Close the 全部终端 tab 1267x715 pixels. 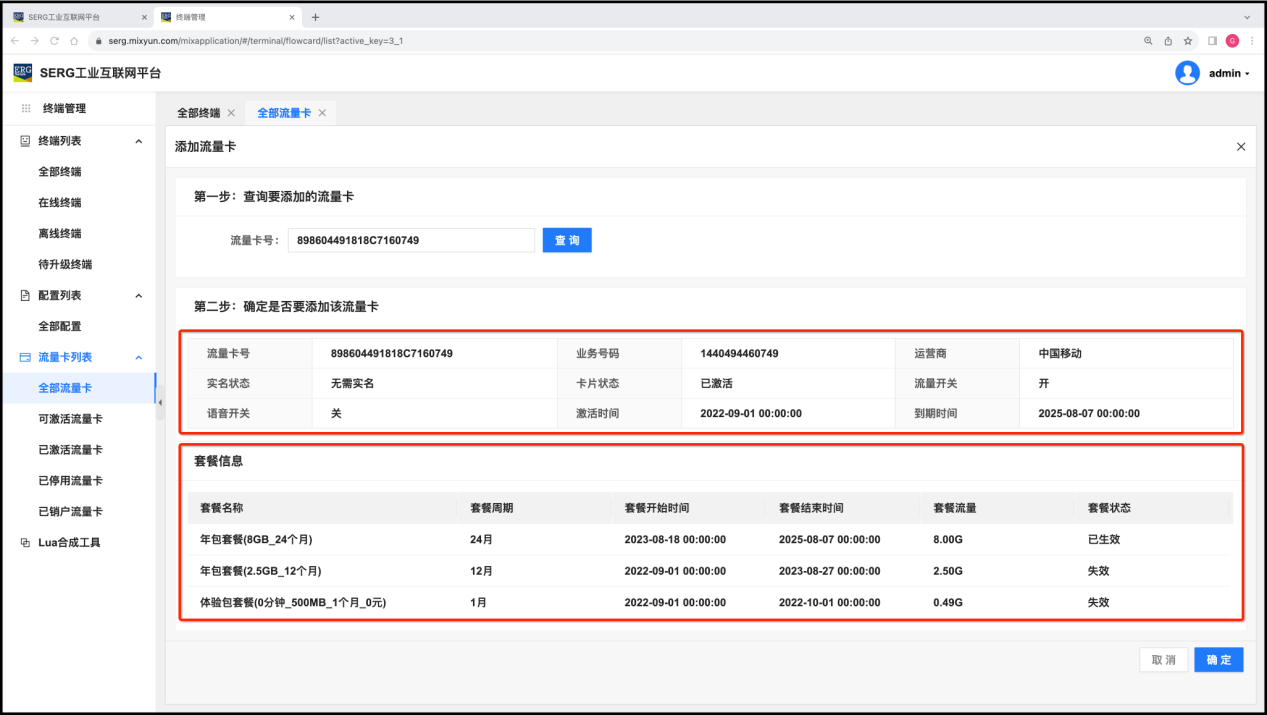coord(231,113)
